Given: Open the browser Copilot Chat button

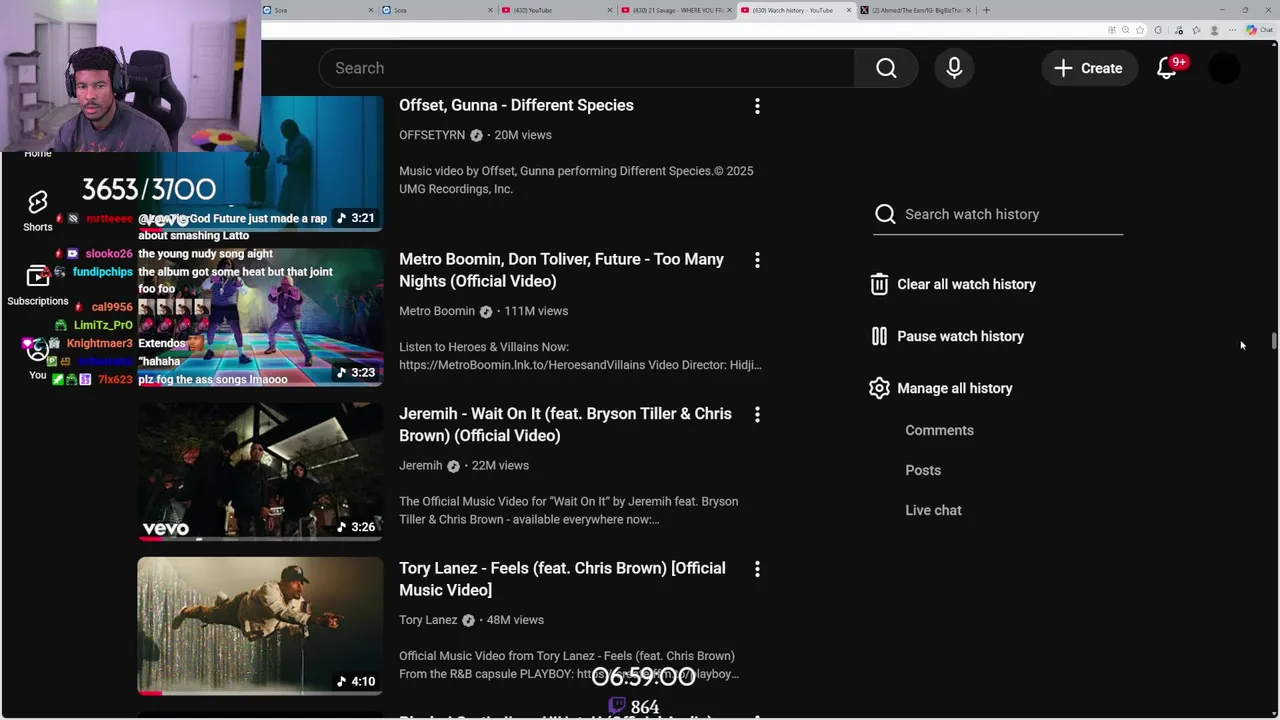Looking at the screenshot, I should coord(1259,30).
